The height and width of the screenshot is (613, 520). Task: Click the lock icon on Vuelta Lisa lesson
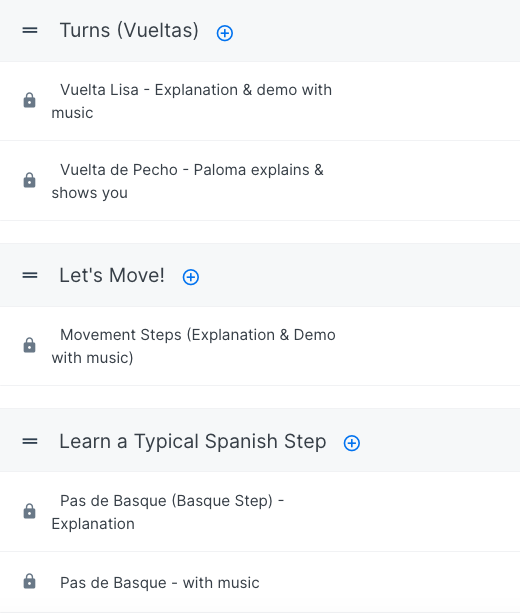tap(29, 100)
